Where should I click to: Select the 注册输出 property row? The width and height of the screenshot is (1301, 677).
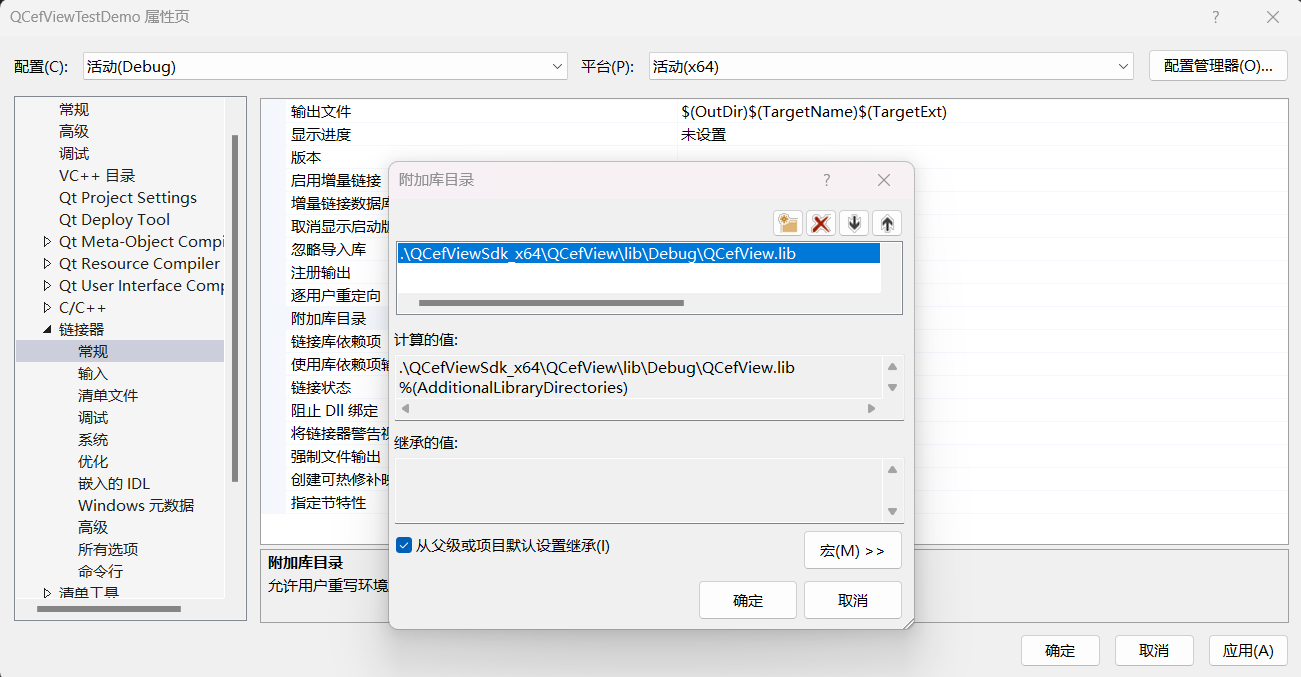[x=328, y=273]
